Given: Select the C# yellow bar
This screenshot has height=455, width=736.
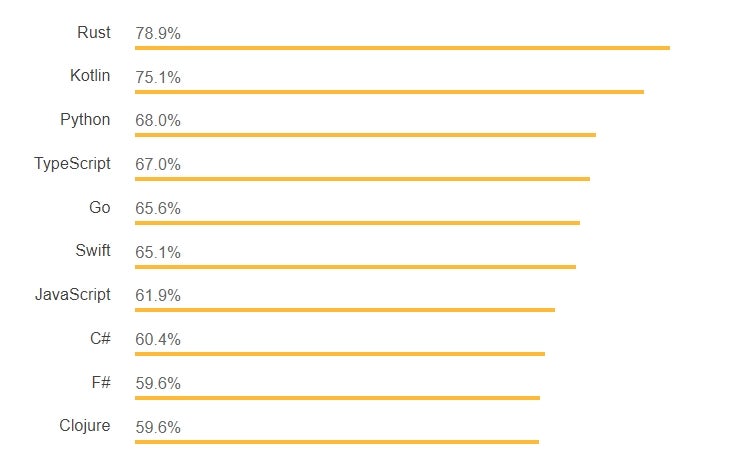Looking at the screenshot, I should pyautogui.click(x=340, y=354).
